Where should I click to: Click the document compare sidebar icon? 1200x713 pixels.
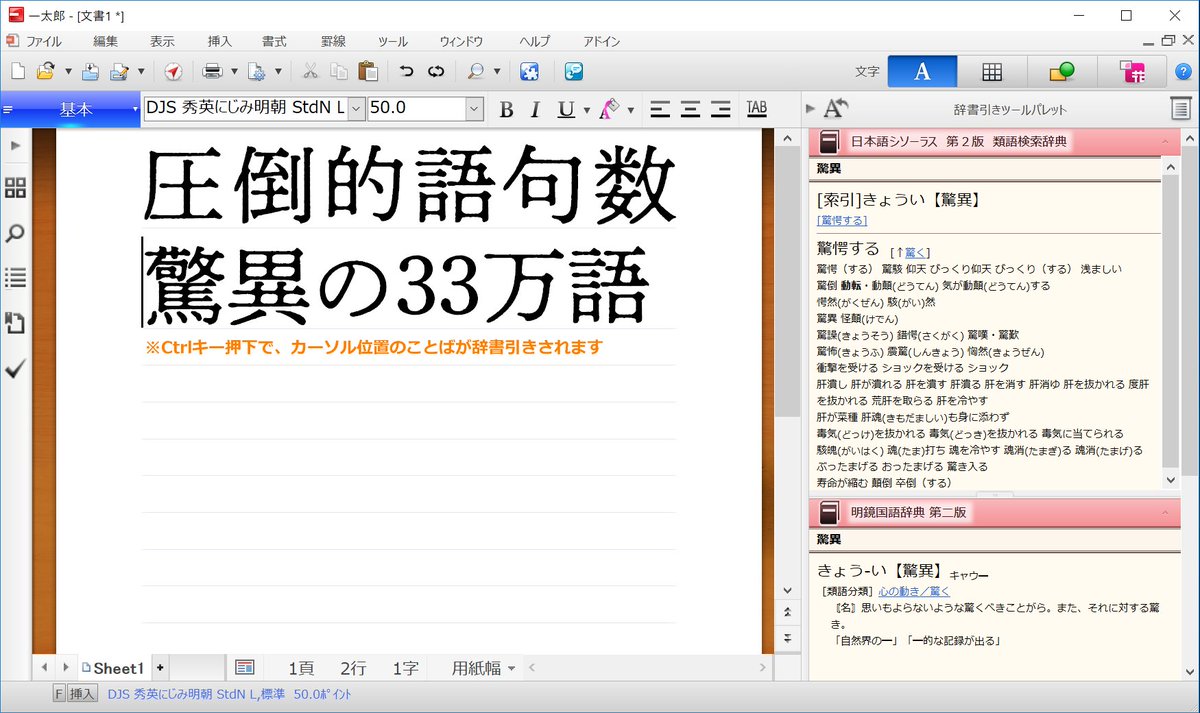point(15,323)
